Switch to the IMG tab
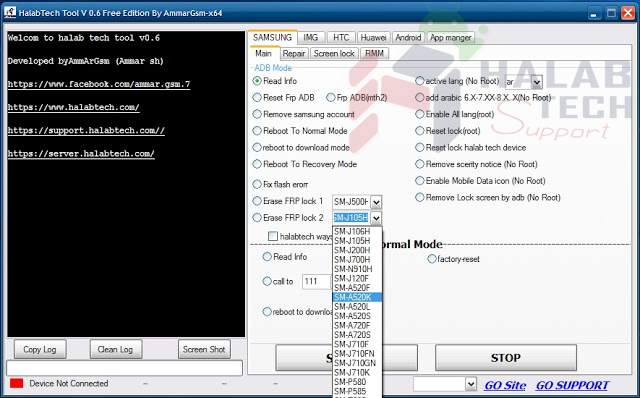640x398 pixels. coord(311,38)
